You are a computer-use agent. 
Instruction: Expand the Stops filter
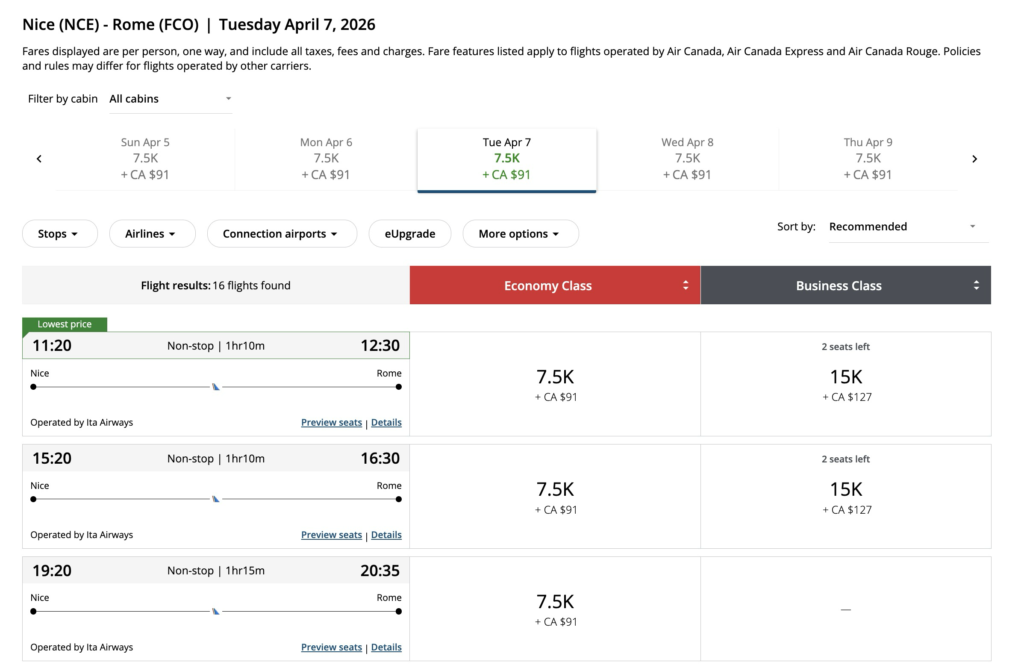point(60,234)
